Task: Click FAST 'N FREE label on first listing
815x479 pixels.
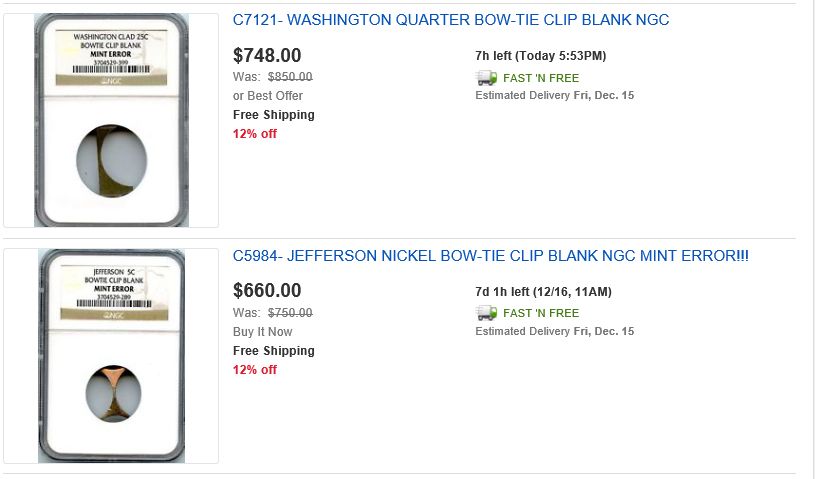Action: (541, 78)
